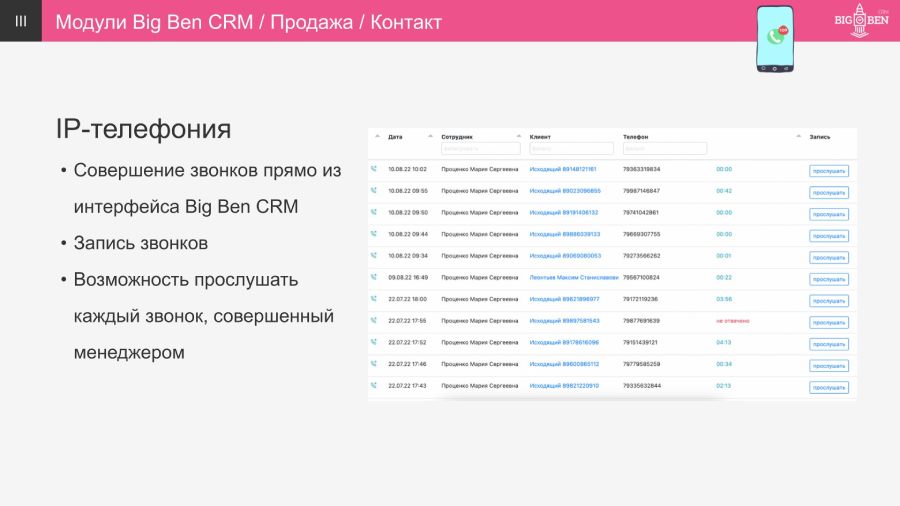Click duration 00:22 in 09.08.22 16:49 row
The image size is (900, 506).
pyautogui.click(x=724, y=277)
